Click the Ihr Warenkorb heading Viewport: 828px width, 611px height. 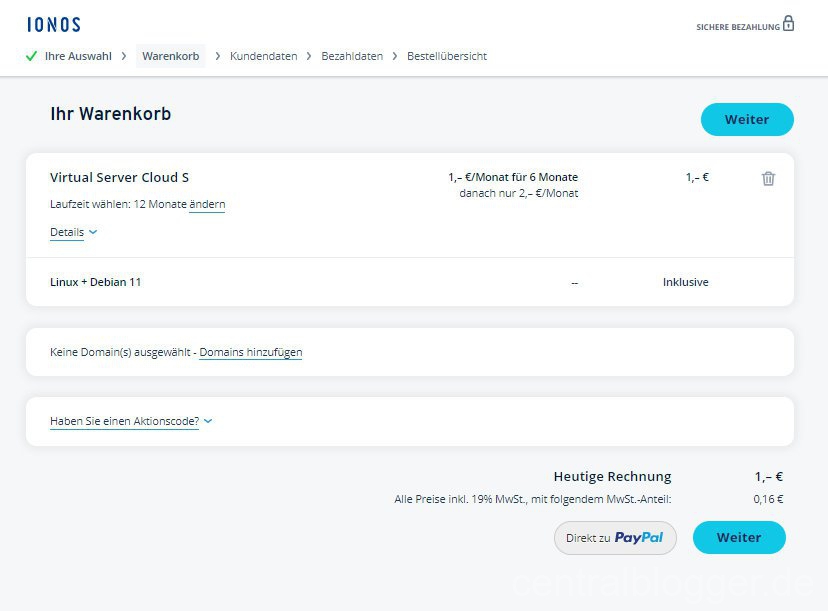tap(111, 114)
